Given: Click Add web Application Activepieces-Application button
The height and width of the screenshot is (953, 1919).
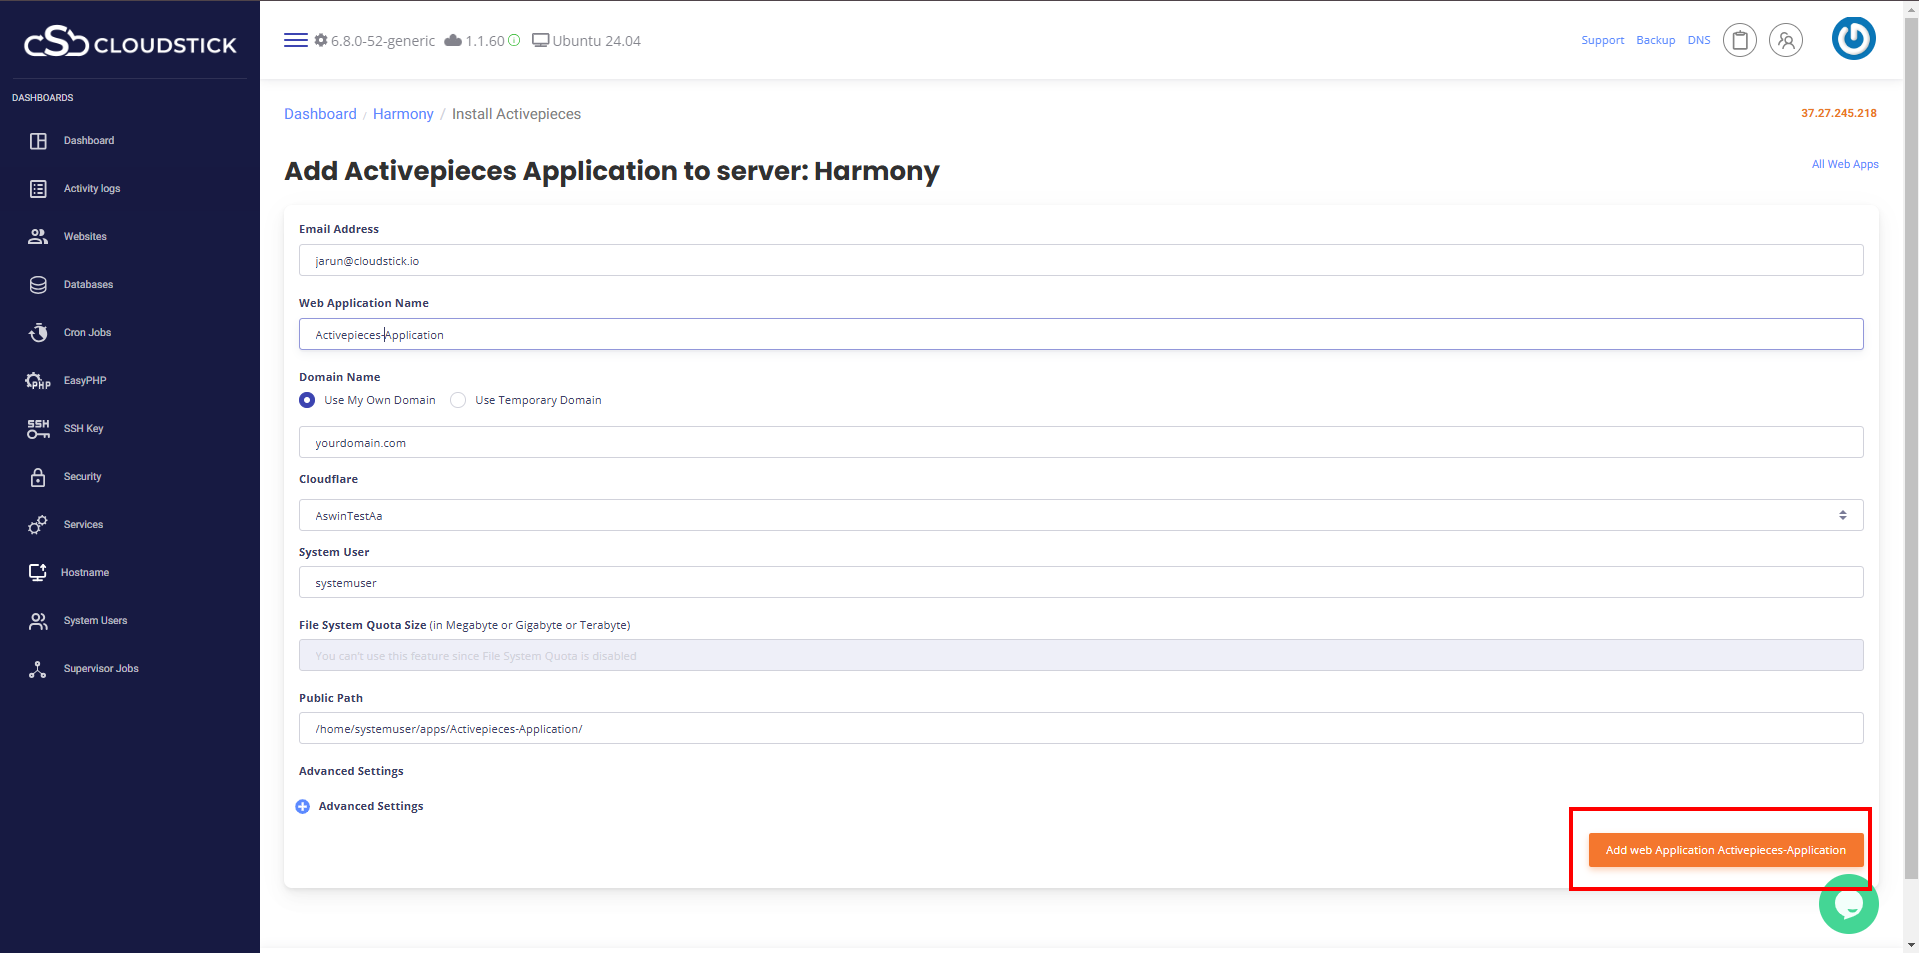Looking at the screenshot, I should [1725, 850].
